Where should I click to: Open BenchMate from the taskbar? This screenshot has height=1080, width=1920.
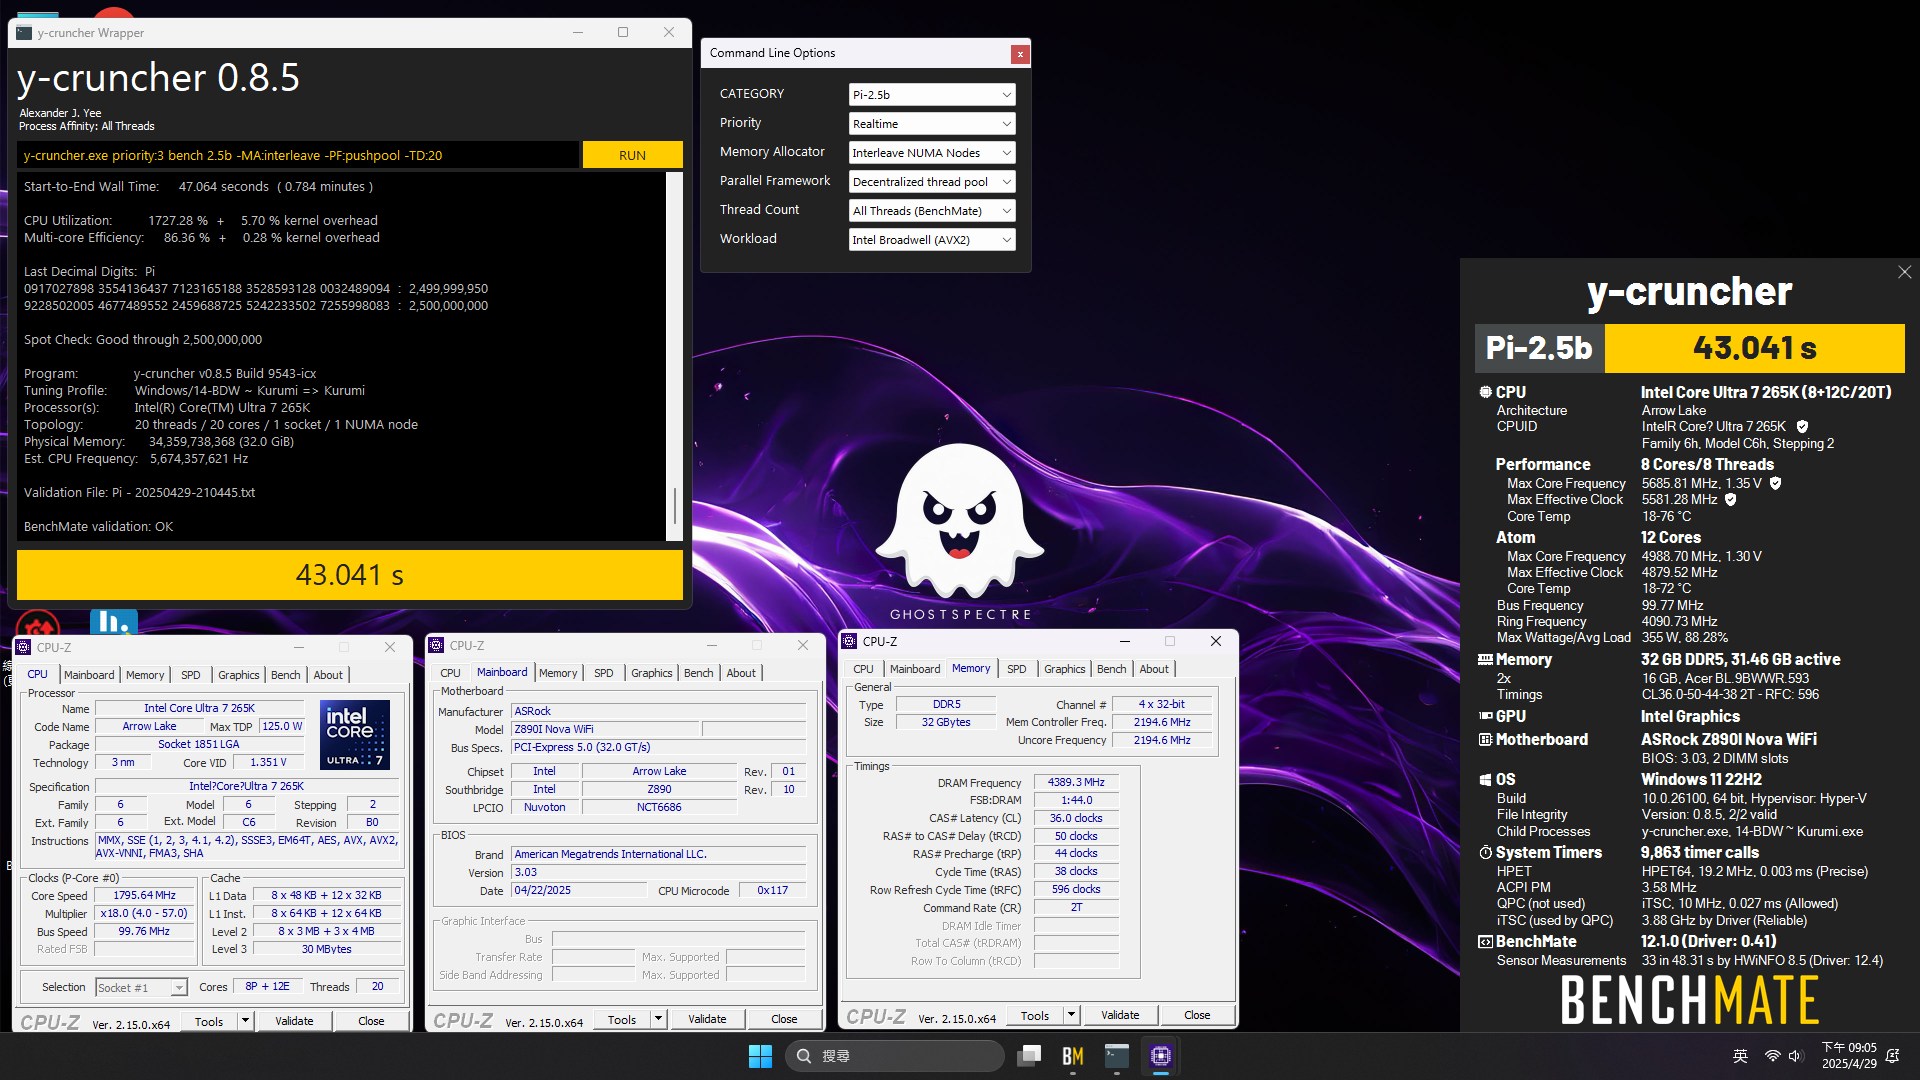click(x=1073, y=1056)
